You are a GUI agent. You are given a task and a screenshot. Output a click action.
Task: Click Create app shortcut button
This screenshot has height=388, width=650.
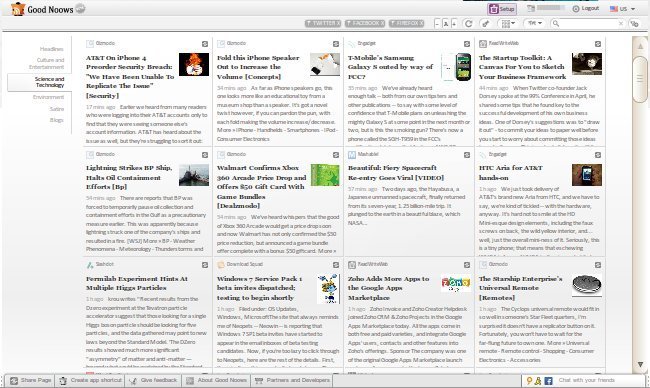point(91,380)
